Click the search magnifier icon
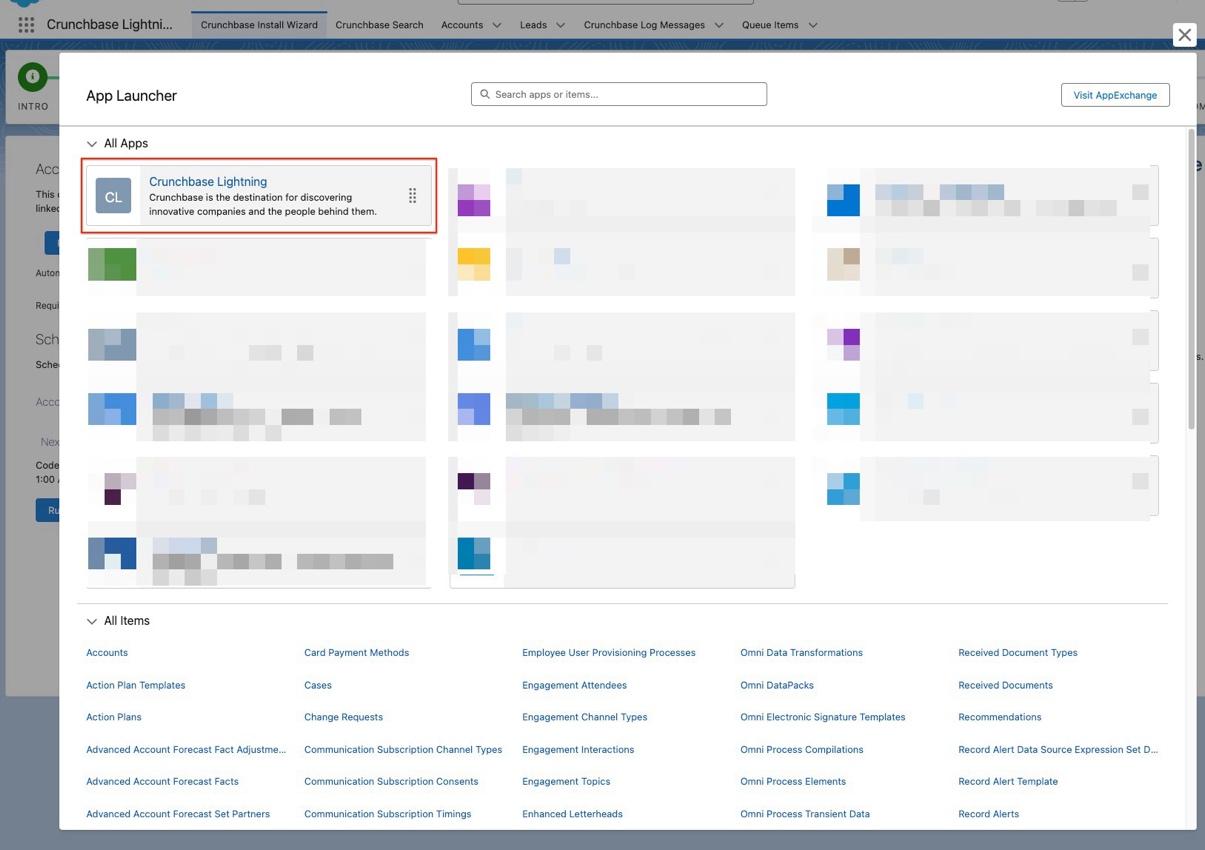The height and width of the screenshot is (850, 1205). tap(485, 94)
